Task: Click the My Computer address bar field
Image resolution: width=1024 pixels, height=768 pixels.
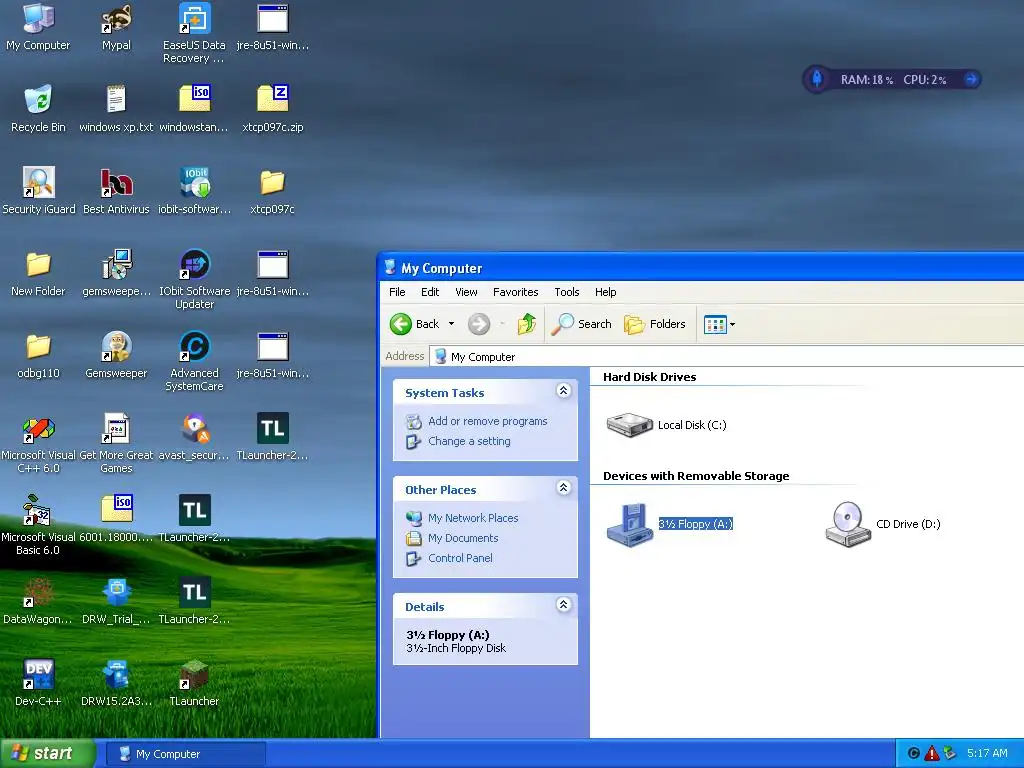Action: coord(726,357)
